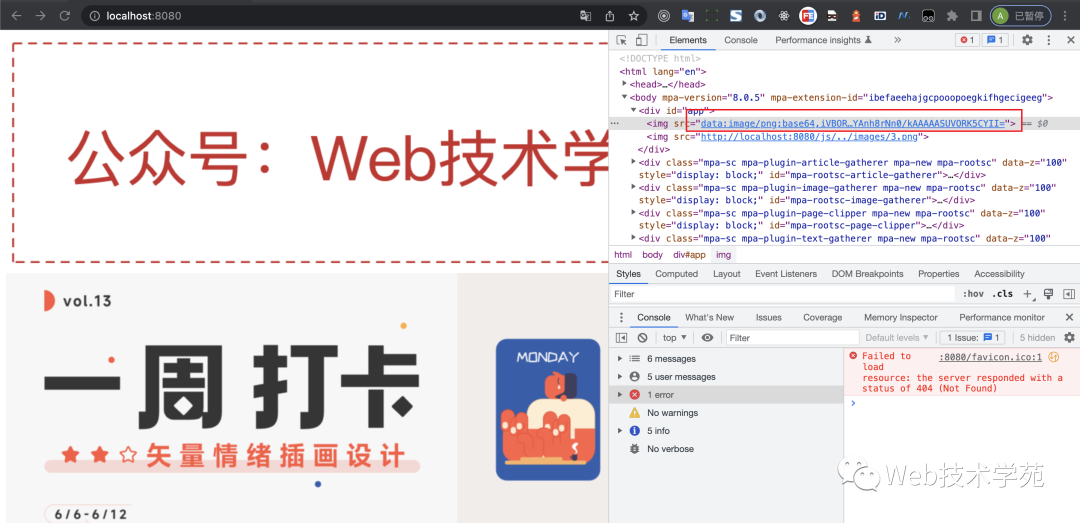Toggle the .cls class editor
Screen dimensions: 1080x523
click(x=1002, y=294)
